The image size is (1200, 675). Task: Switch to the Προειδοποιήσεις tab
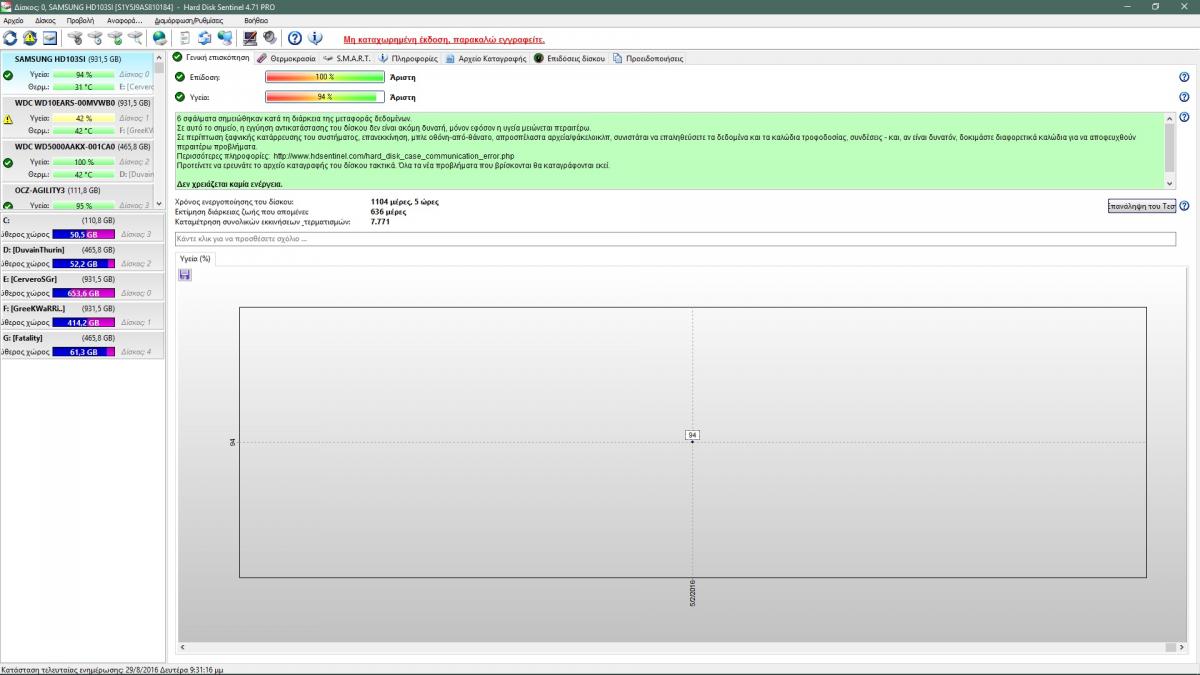[648, 58]
